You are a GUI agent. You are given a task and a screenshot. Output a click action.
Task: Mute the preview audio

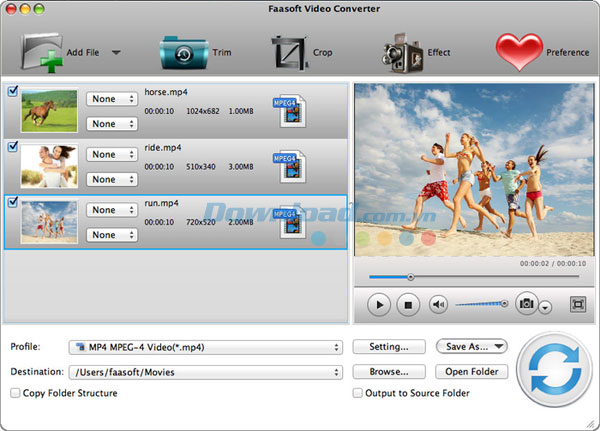438,304
